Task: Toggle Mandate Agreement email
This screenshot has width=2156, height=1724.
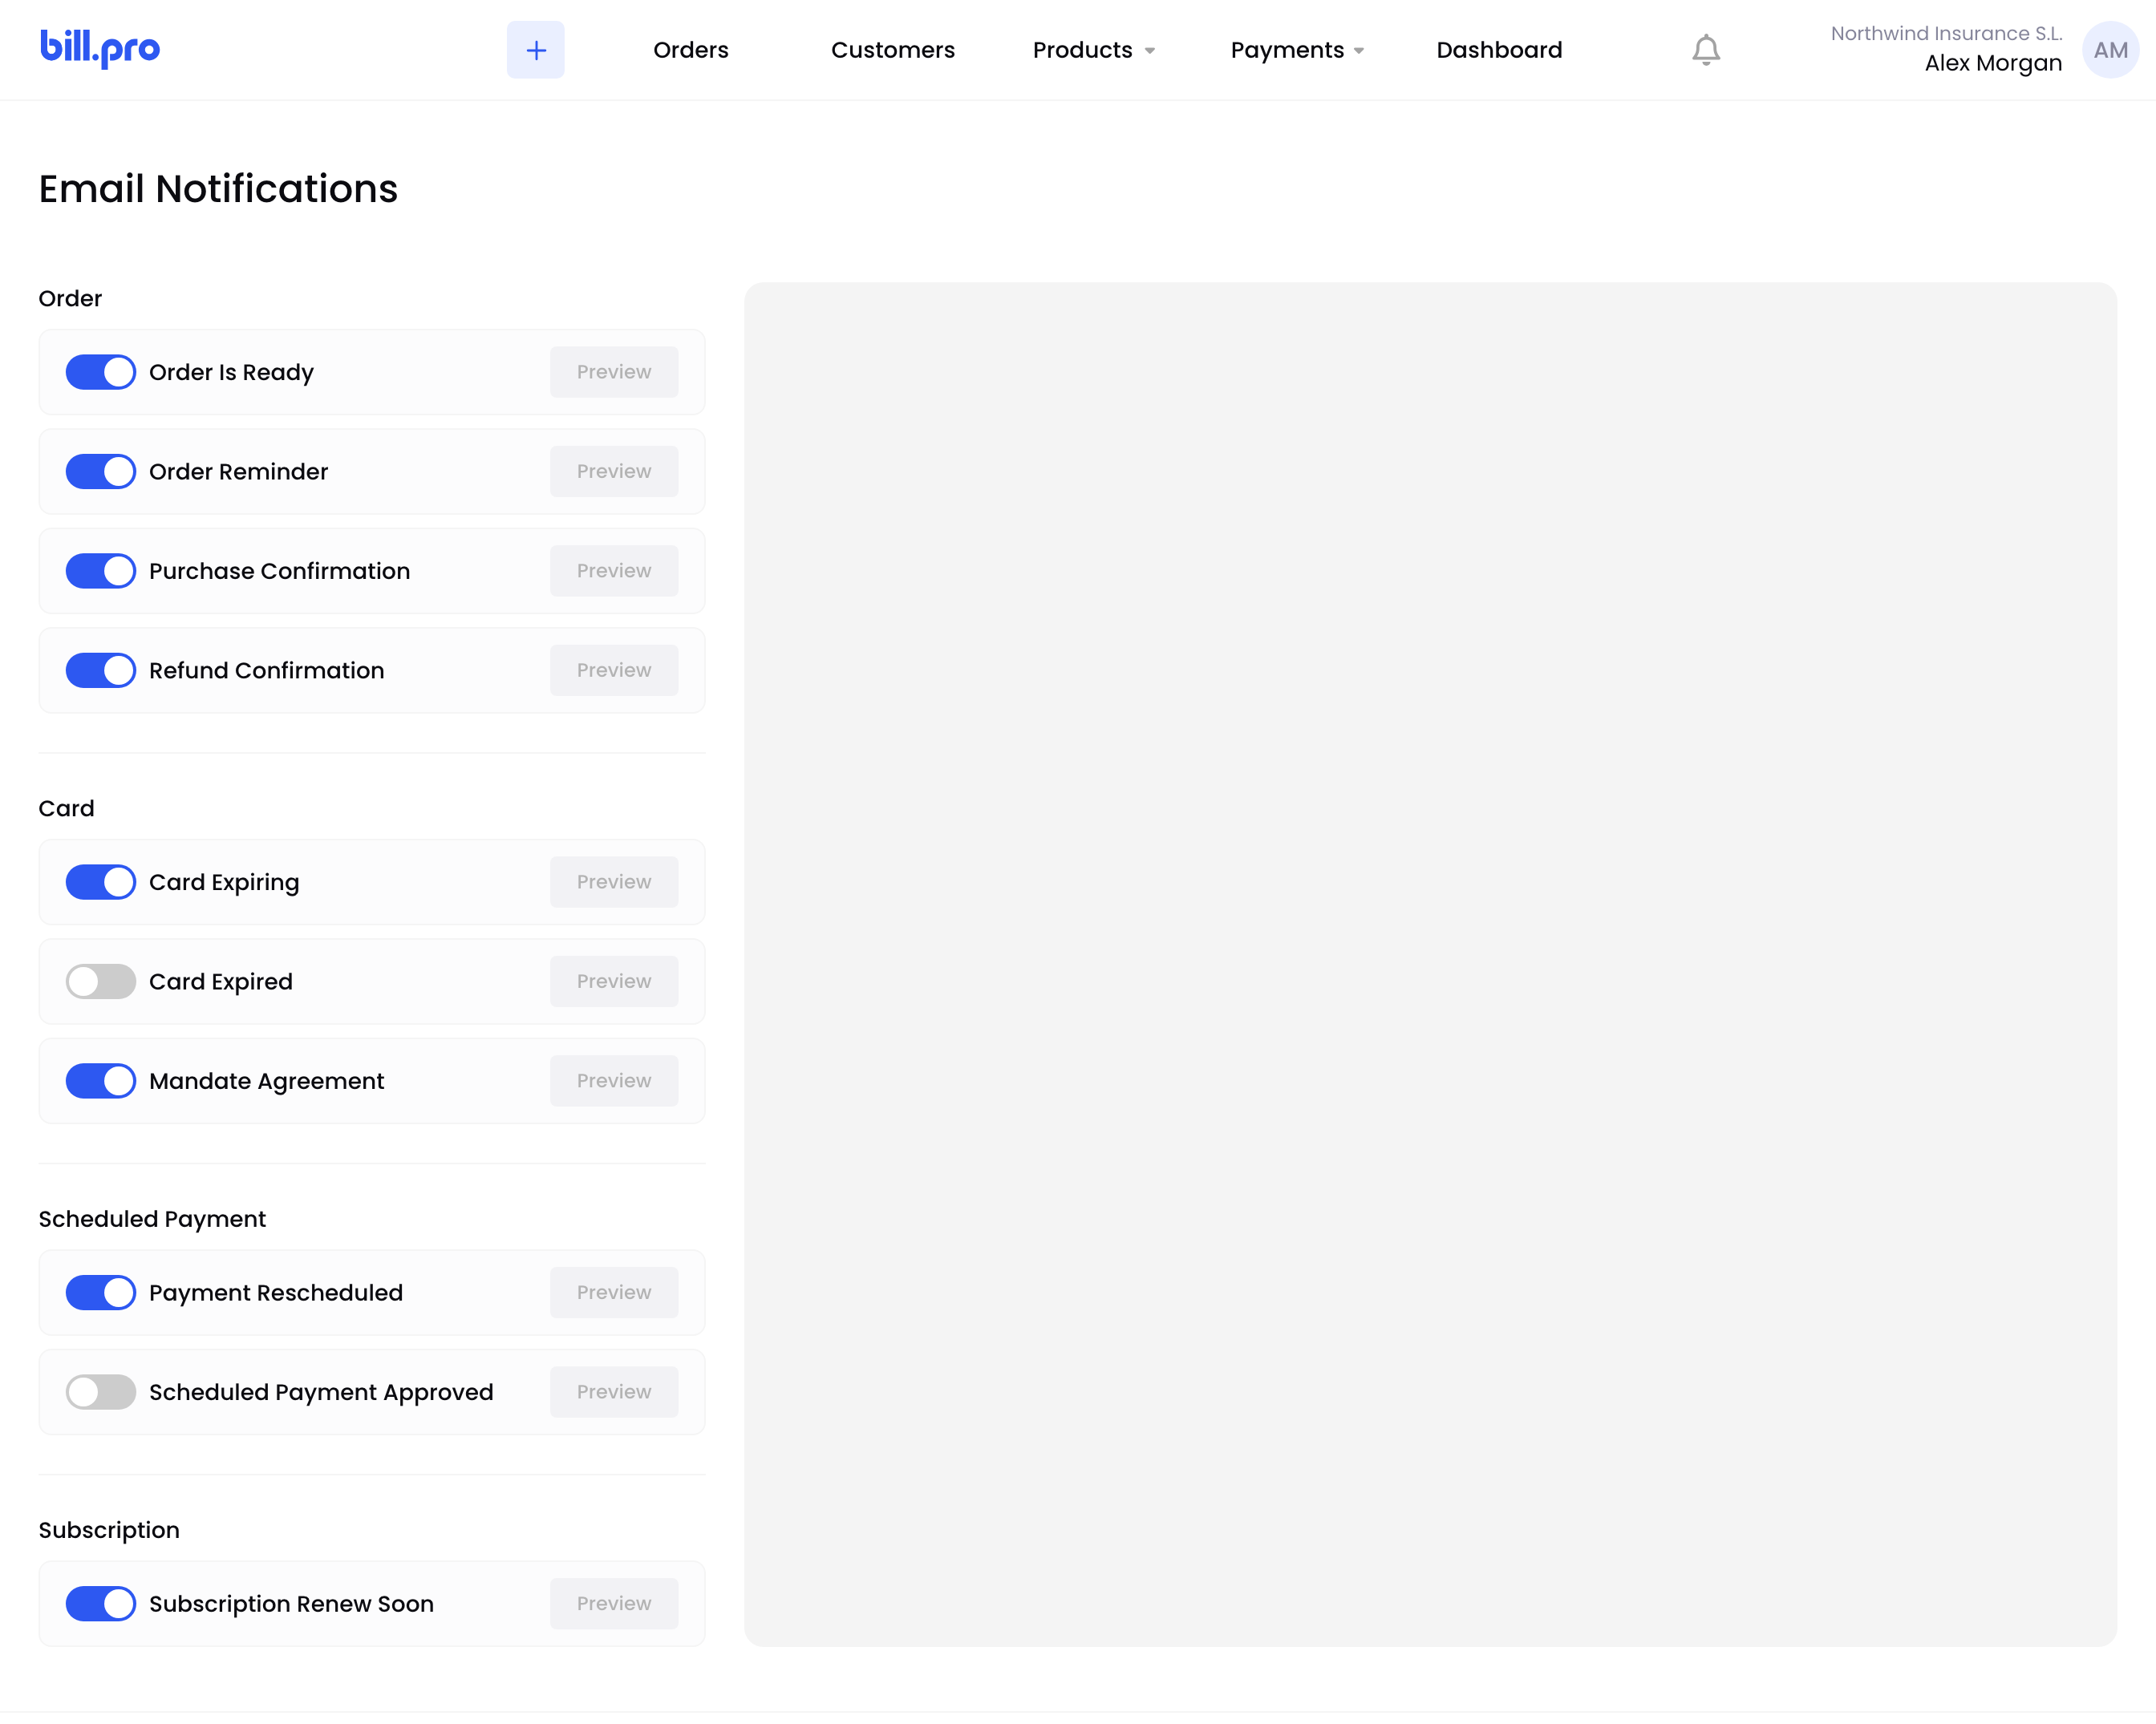Action: [101, 1081]
